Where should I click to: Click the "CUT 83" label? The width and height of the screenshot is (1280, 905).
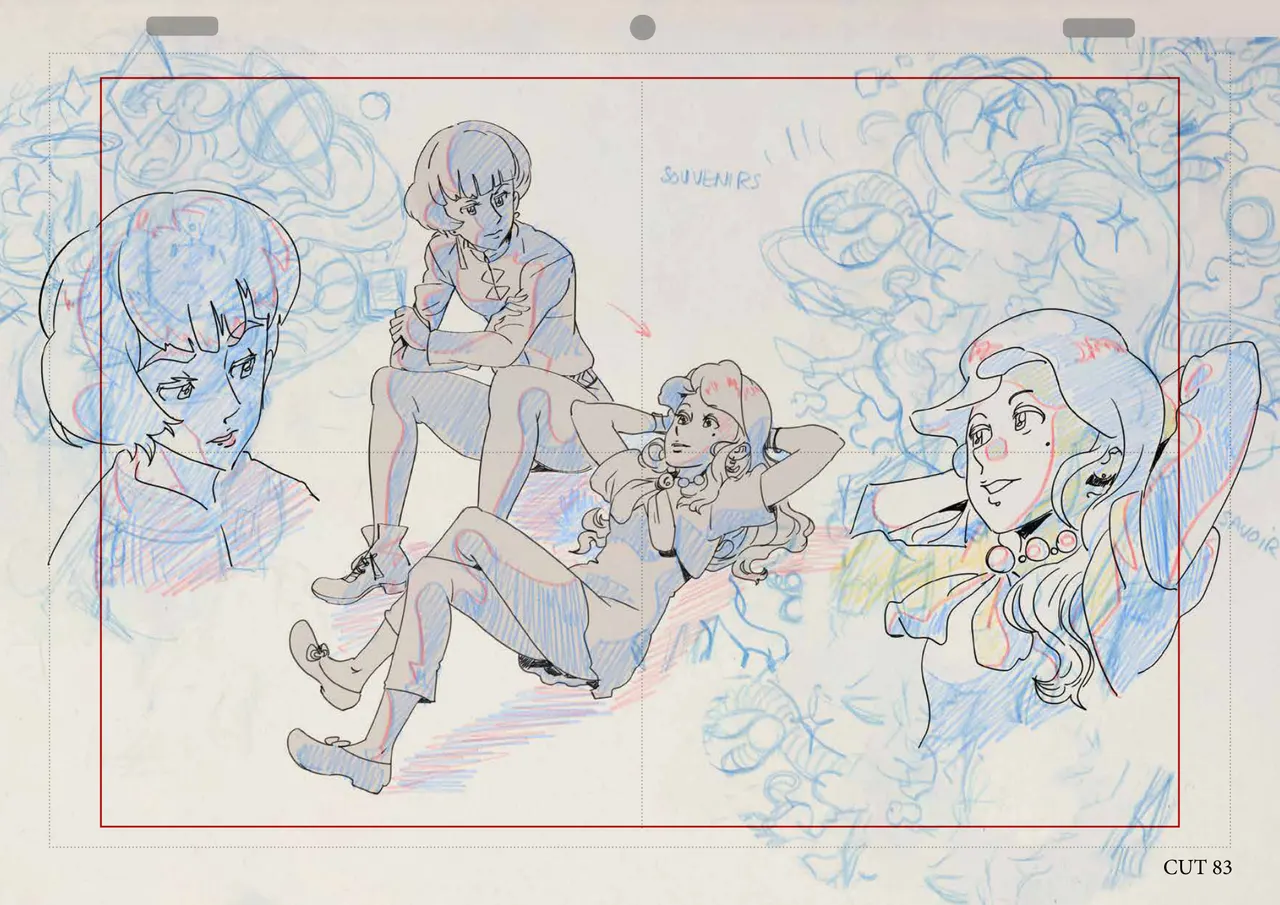[x=1197, y=867]
